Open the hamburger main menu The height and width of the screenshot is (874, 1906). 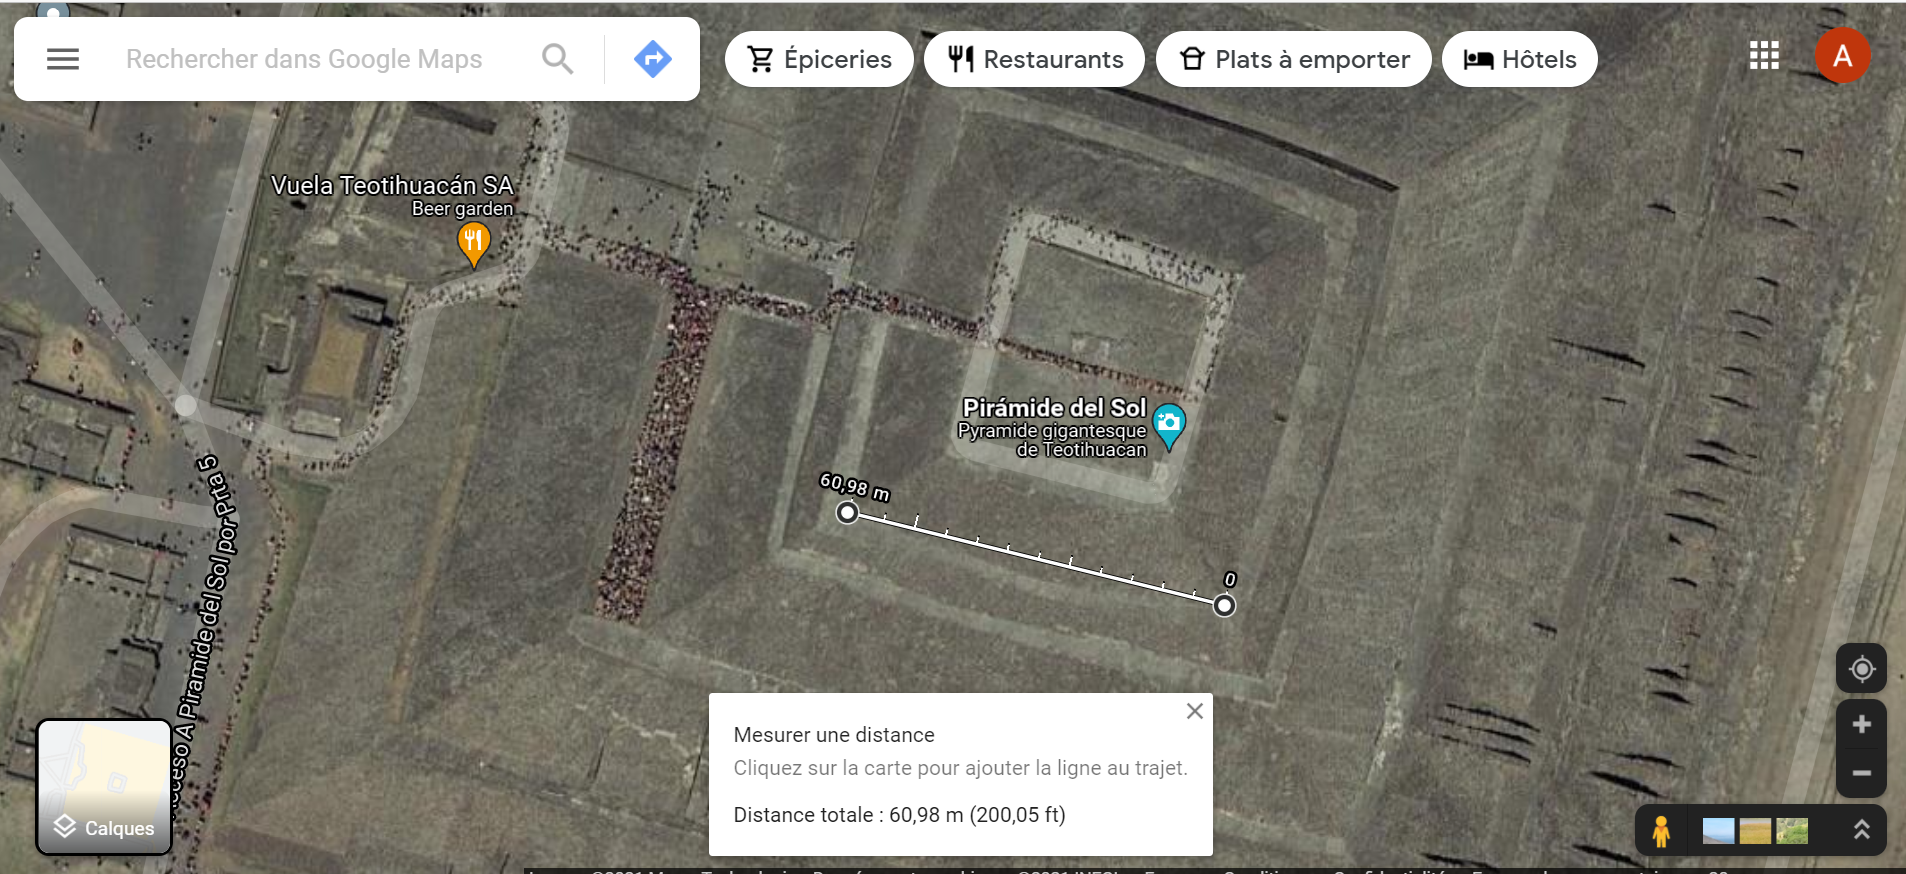pos(63,59)
